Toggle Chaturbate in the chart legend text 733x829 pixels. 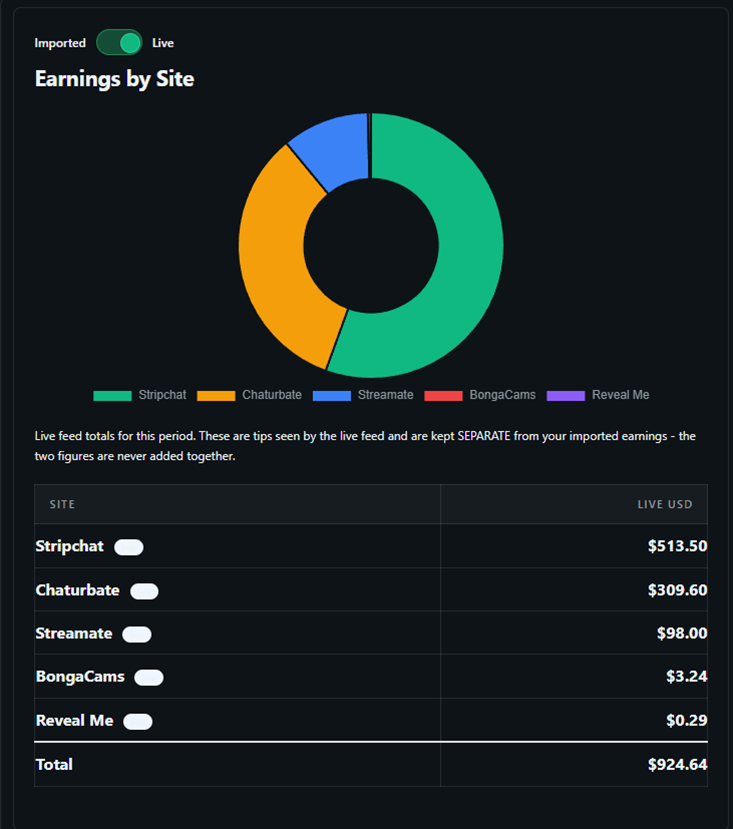click(272, 395)
